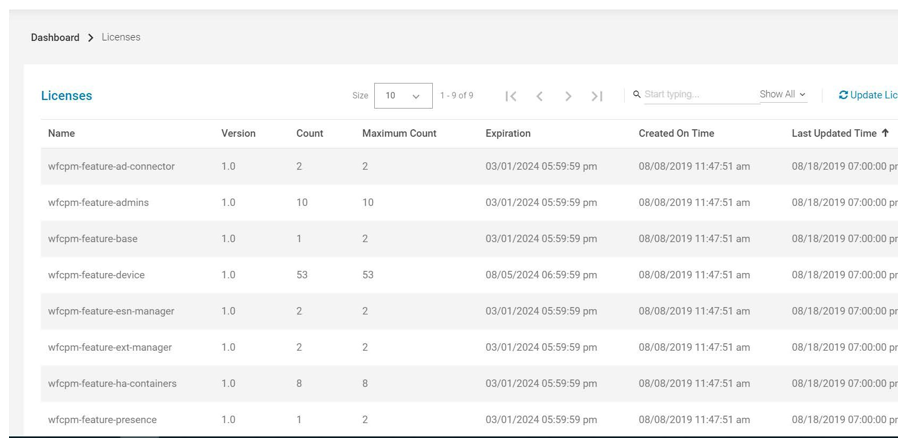Select the wfcpm-feature-device license row

coord(96,275)
